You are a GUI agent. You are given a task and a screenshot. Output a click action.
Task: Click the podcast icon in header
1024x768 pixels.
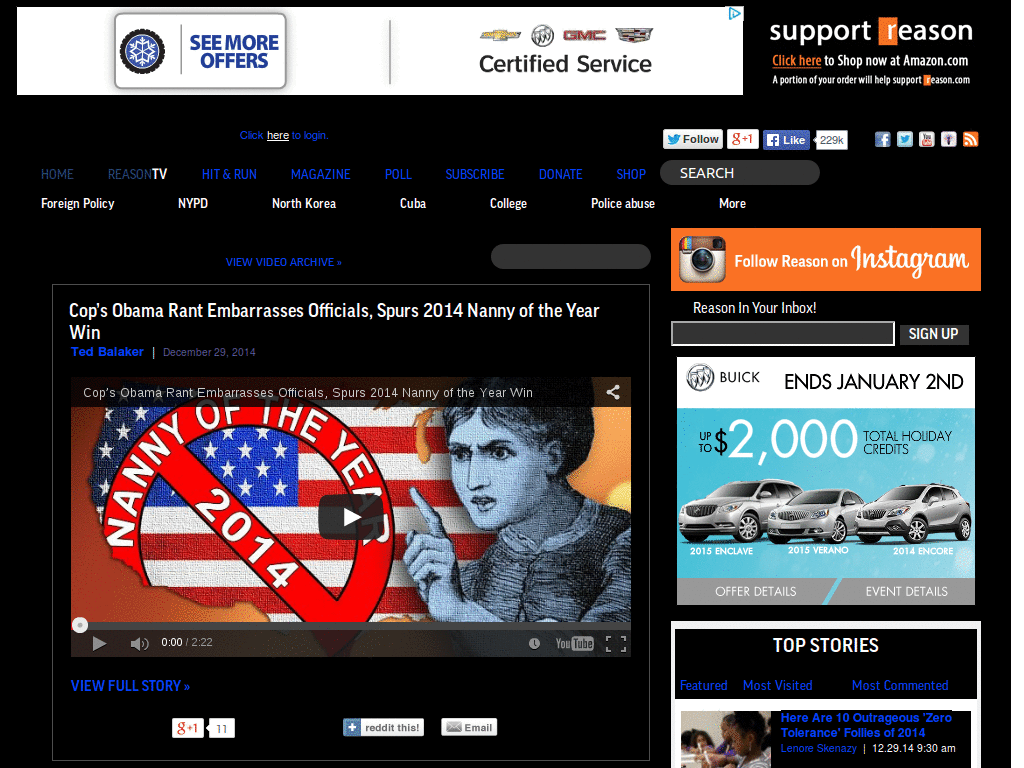(949, 140)
